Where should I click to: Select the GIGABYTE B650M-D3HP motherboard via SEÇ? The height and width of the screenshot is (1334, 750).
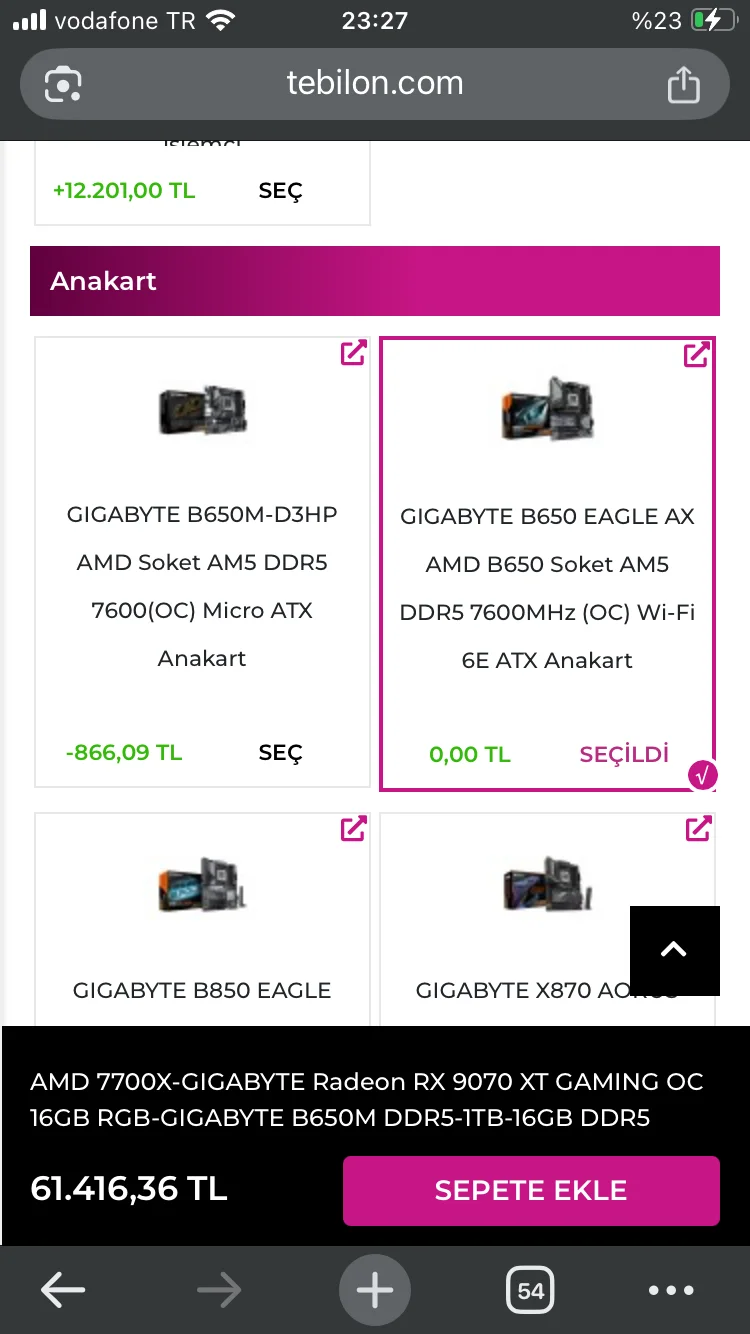pos(280,753)
